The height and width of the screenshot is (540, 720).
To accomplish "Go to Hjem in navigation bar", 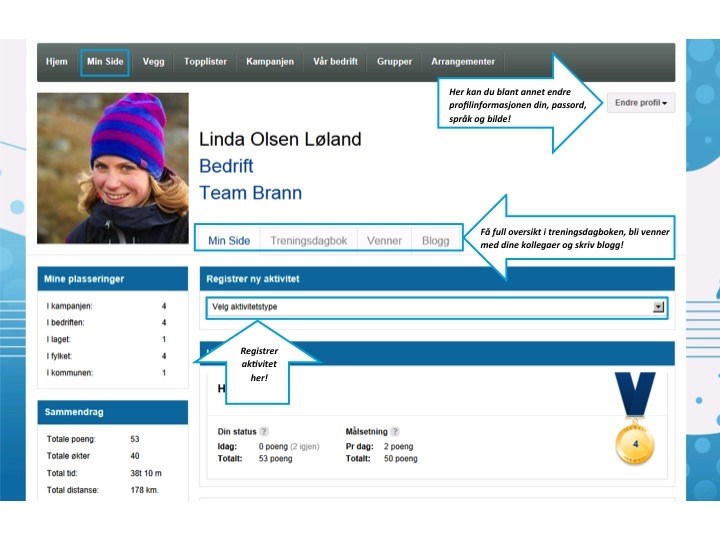I will pos(57,62).
